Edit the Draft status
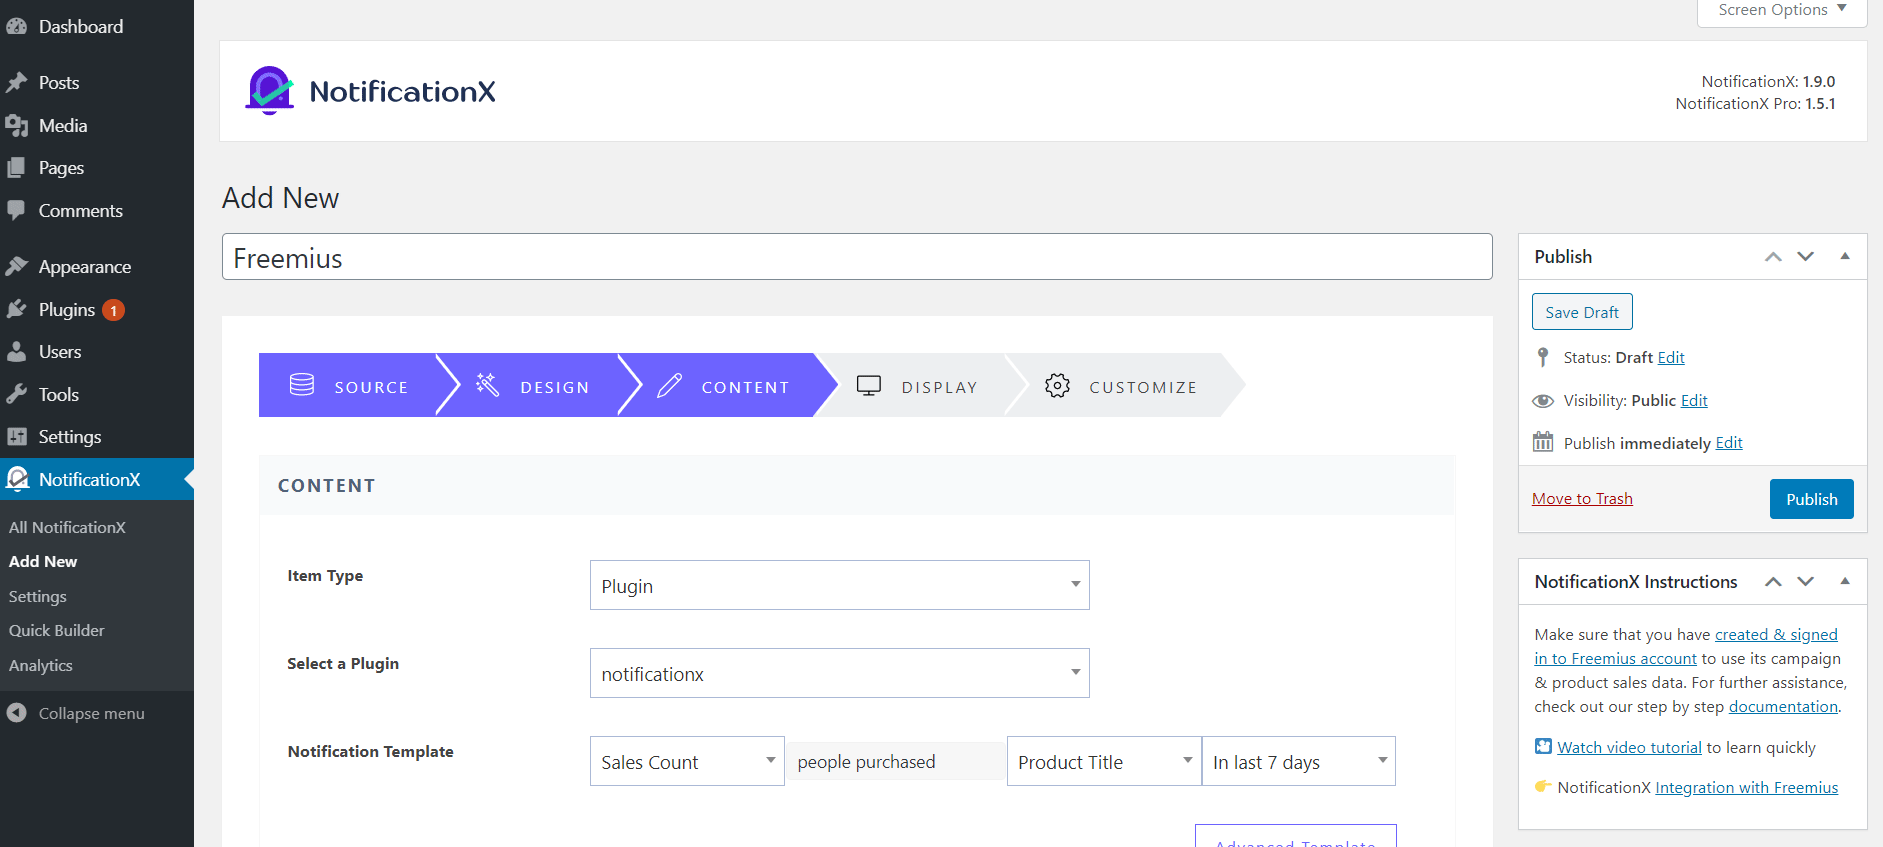This screenshot has height=847, width=1883. (x=1671, y=357)
